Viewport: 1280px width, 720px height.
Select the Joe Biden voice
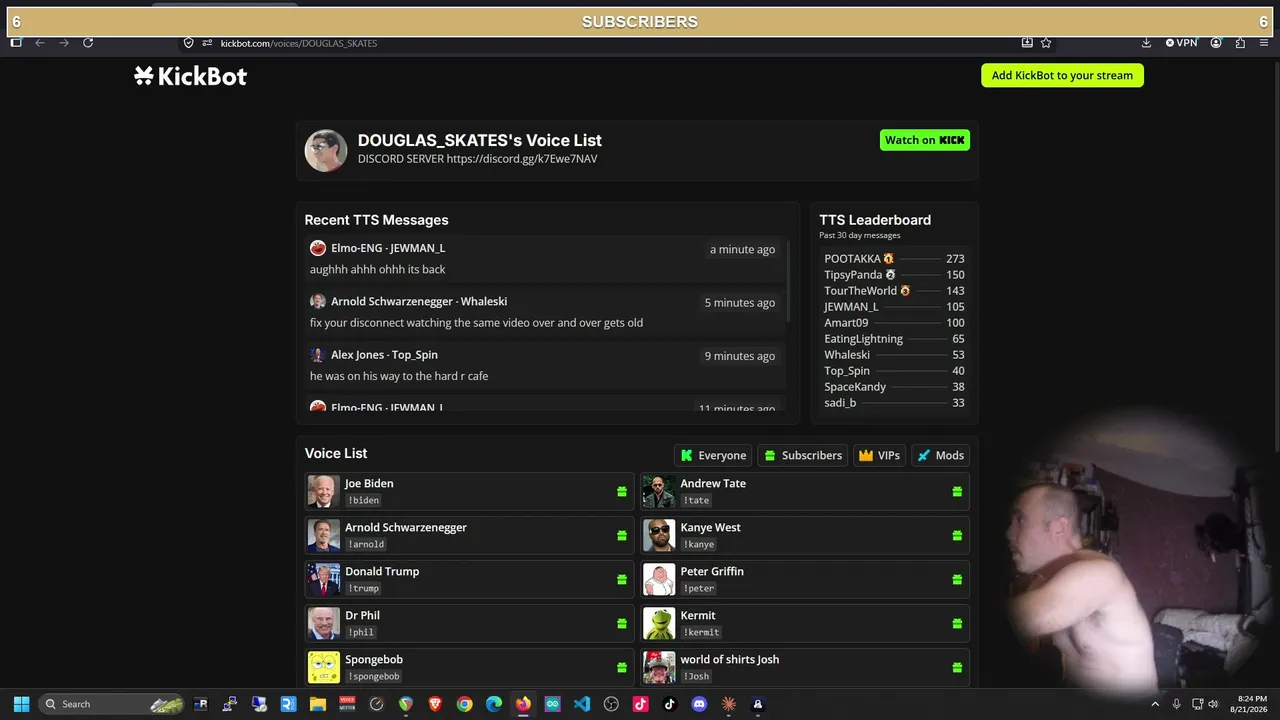pyautogui.click(x=469, y=491)
